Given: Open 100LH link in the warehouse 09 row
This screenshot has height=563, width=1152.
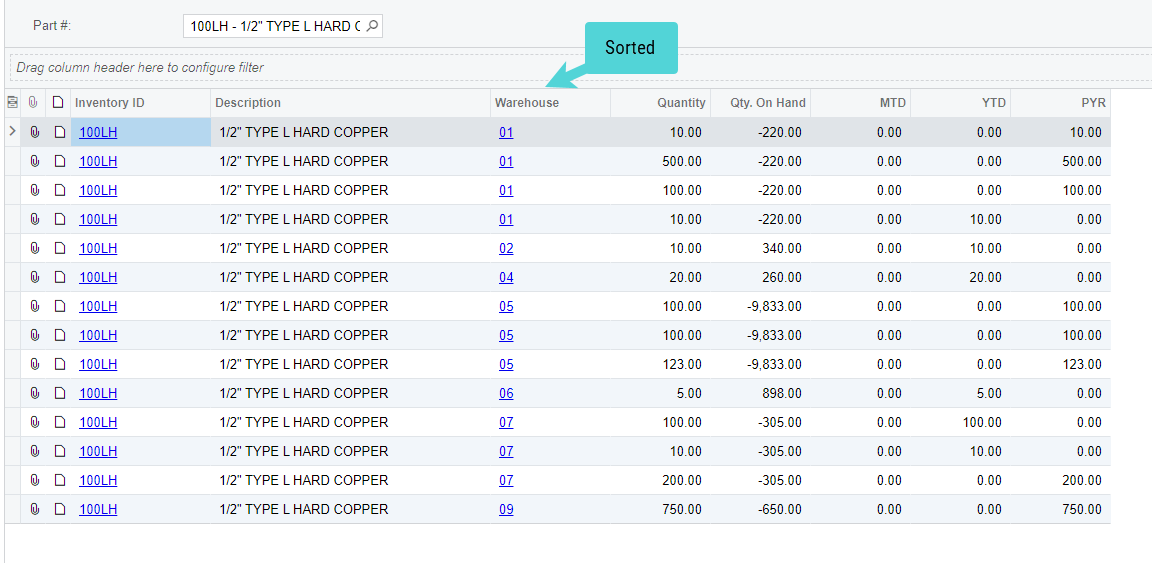Looking at the screenshot, I should [x=98, y=509].
